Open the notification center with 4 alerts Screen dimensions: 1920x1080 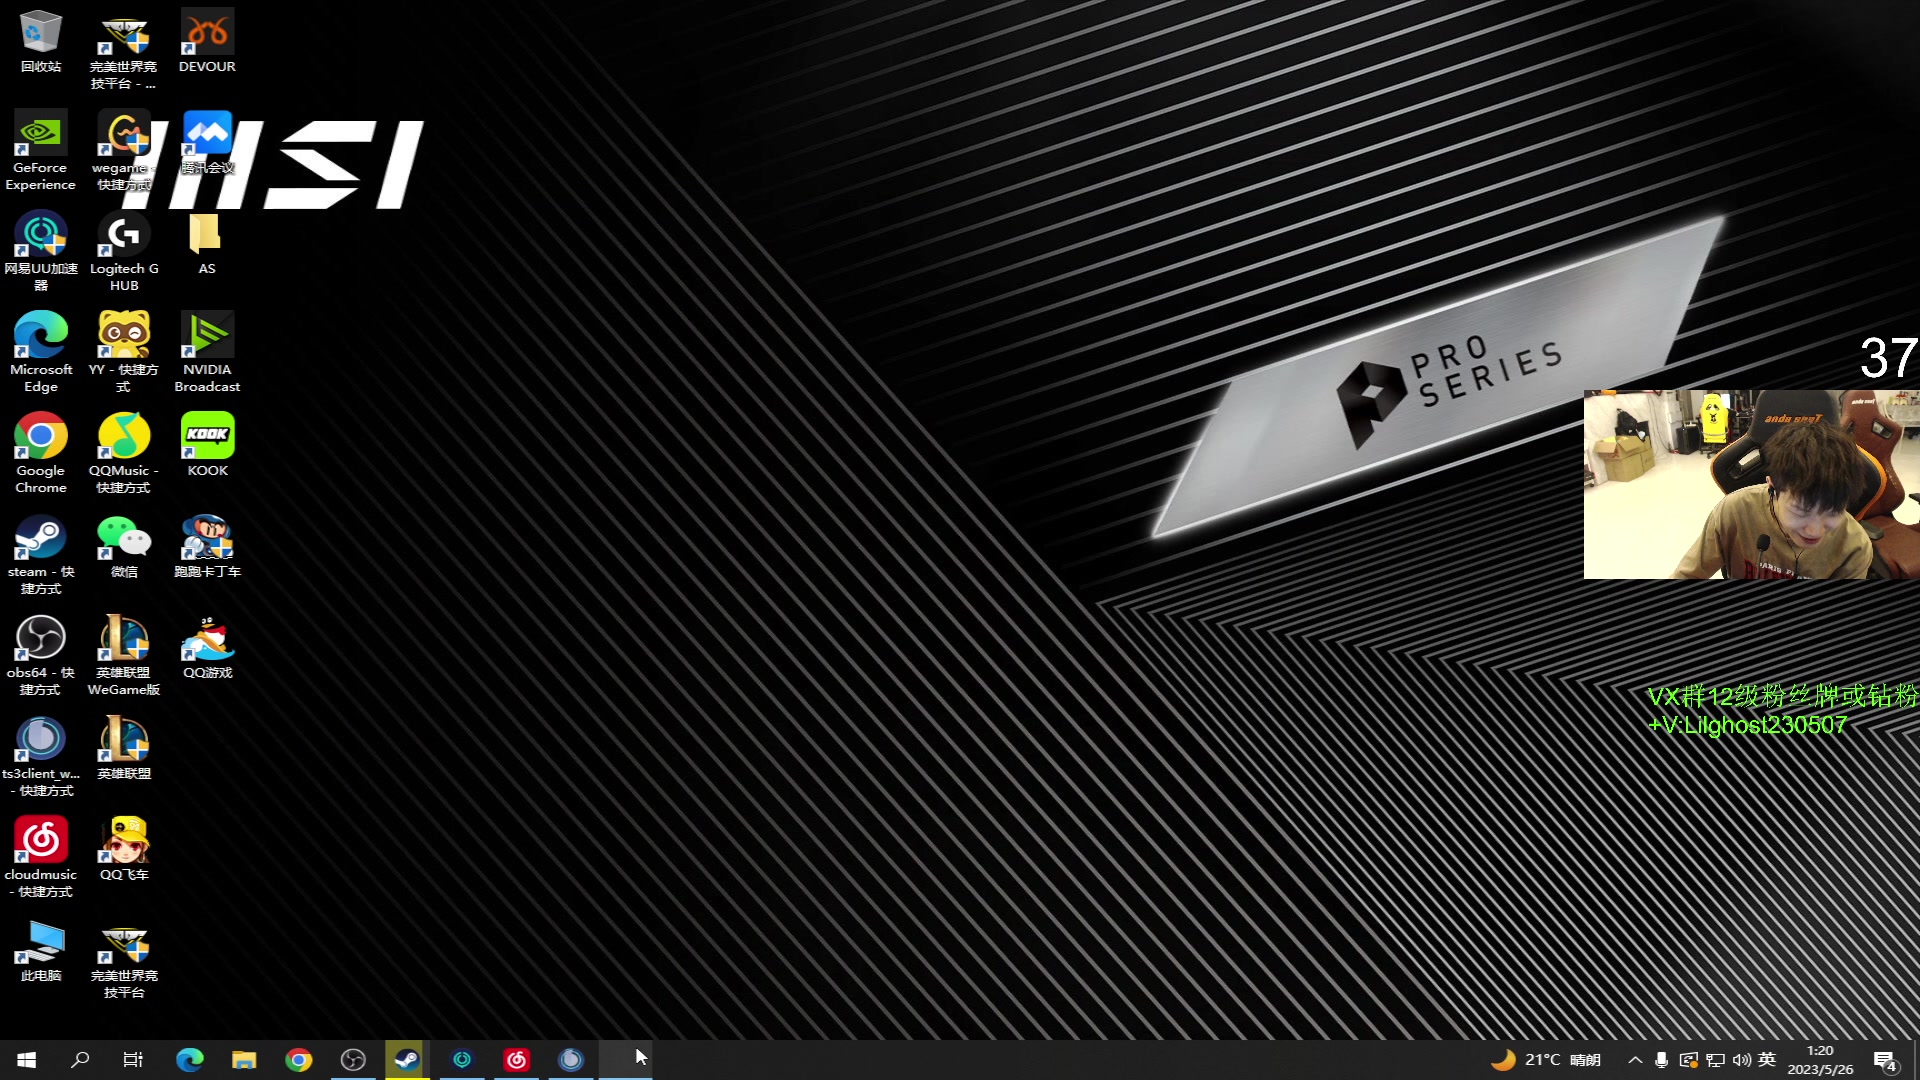coord(1885,1061)
